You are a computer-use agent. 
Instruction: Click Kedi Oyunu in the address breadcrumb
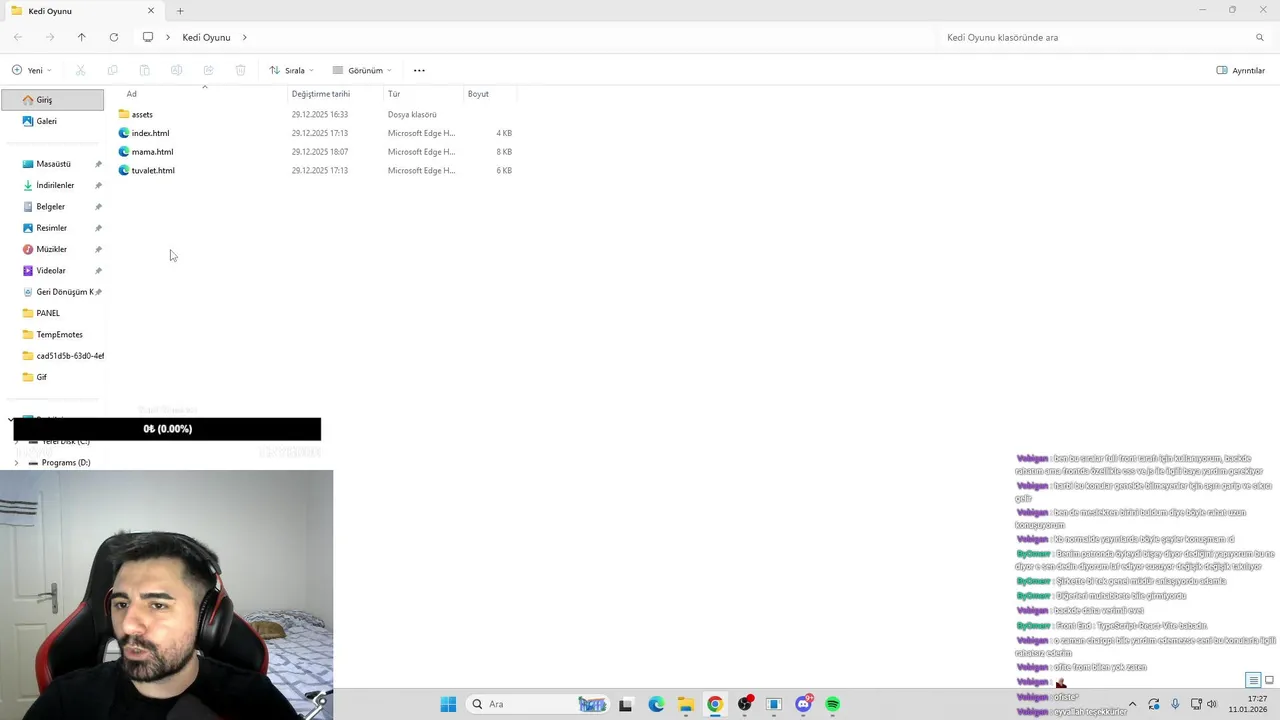(x=206, y=37)
